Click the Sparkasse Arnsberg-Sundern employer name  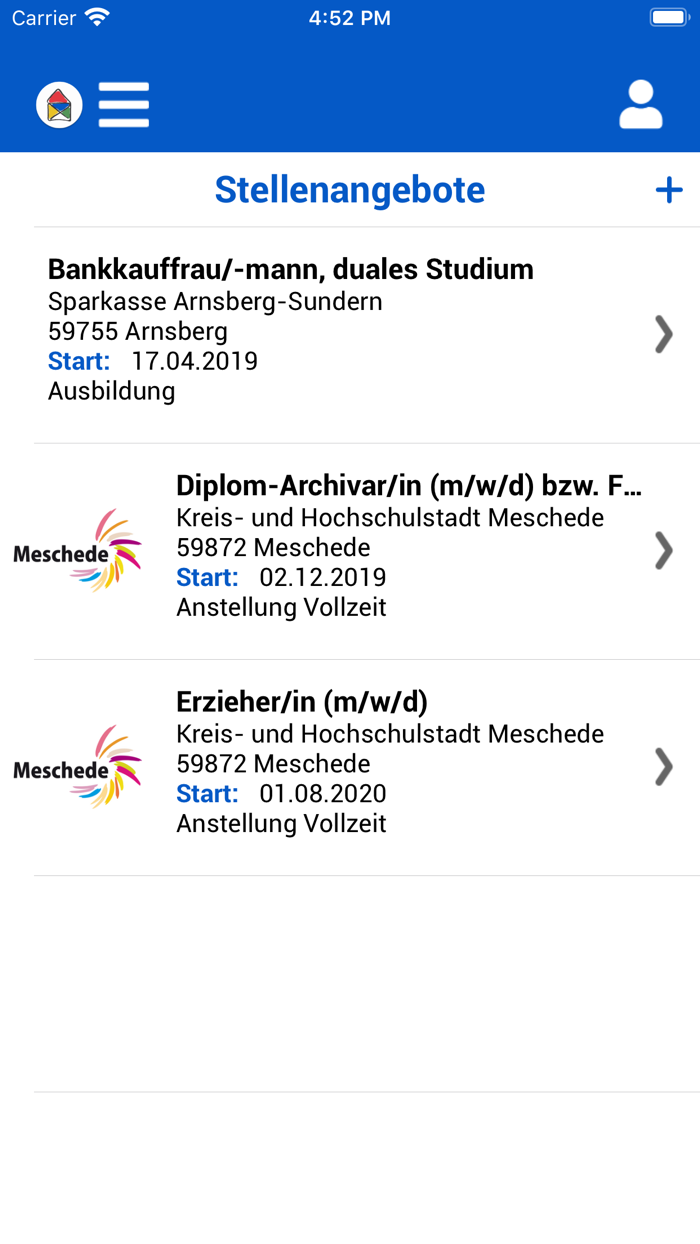click(215, 300)
